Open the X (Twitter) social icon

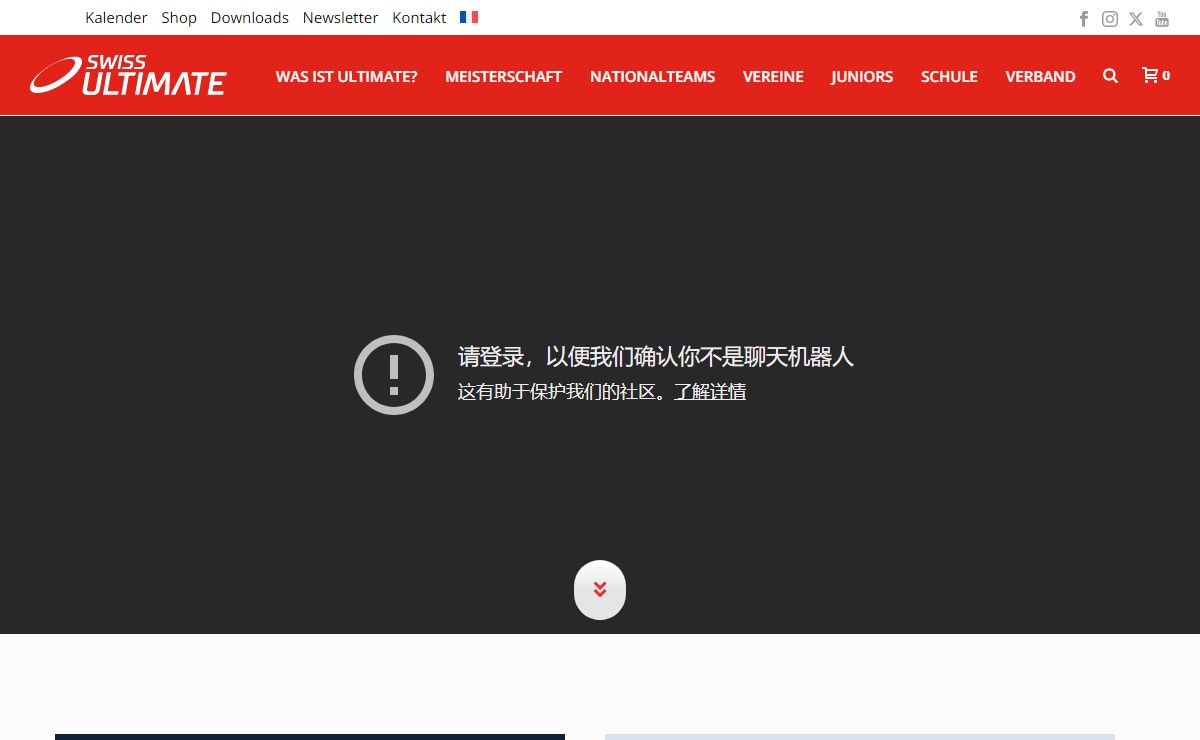pyautogui.click(x=1136, y=18)
